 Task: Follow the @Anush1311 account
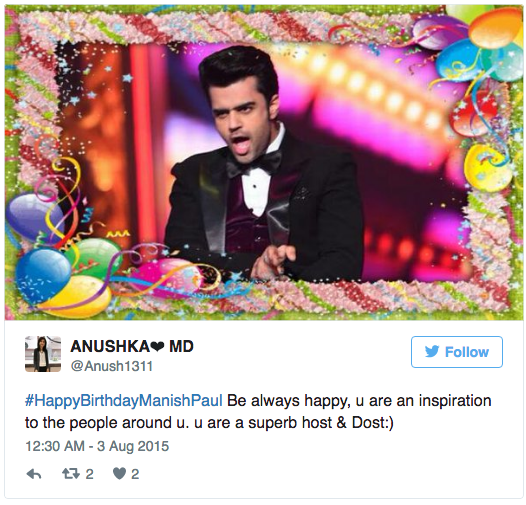click(x=457, y=352)
